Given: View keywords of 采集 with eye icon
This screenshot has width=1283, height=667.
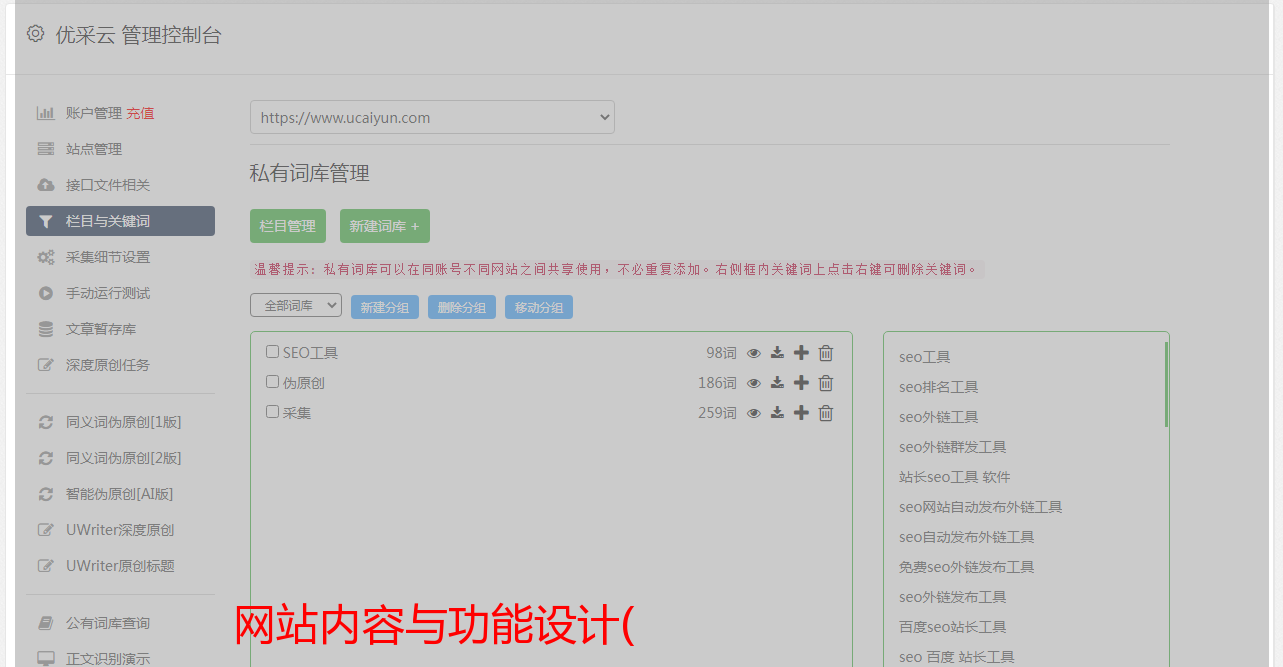Looking at the screenshot, I should click(754, 413).
